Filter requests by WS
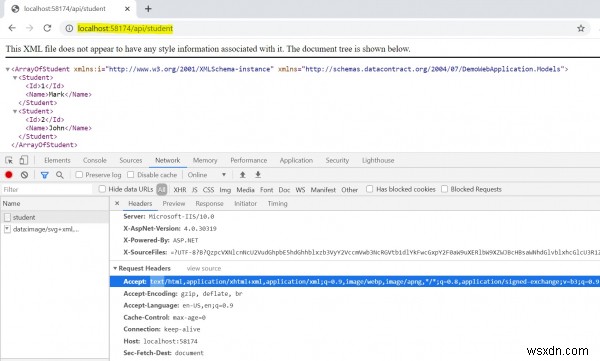The width and height of the screenshot is (600, 361). tap(300, 189)
